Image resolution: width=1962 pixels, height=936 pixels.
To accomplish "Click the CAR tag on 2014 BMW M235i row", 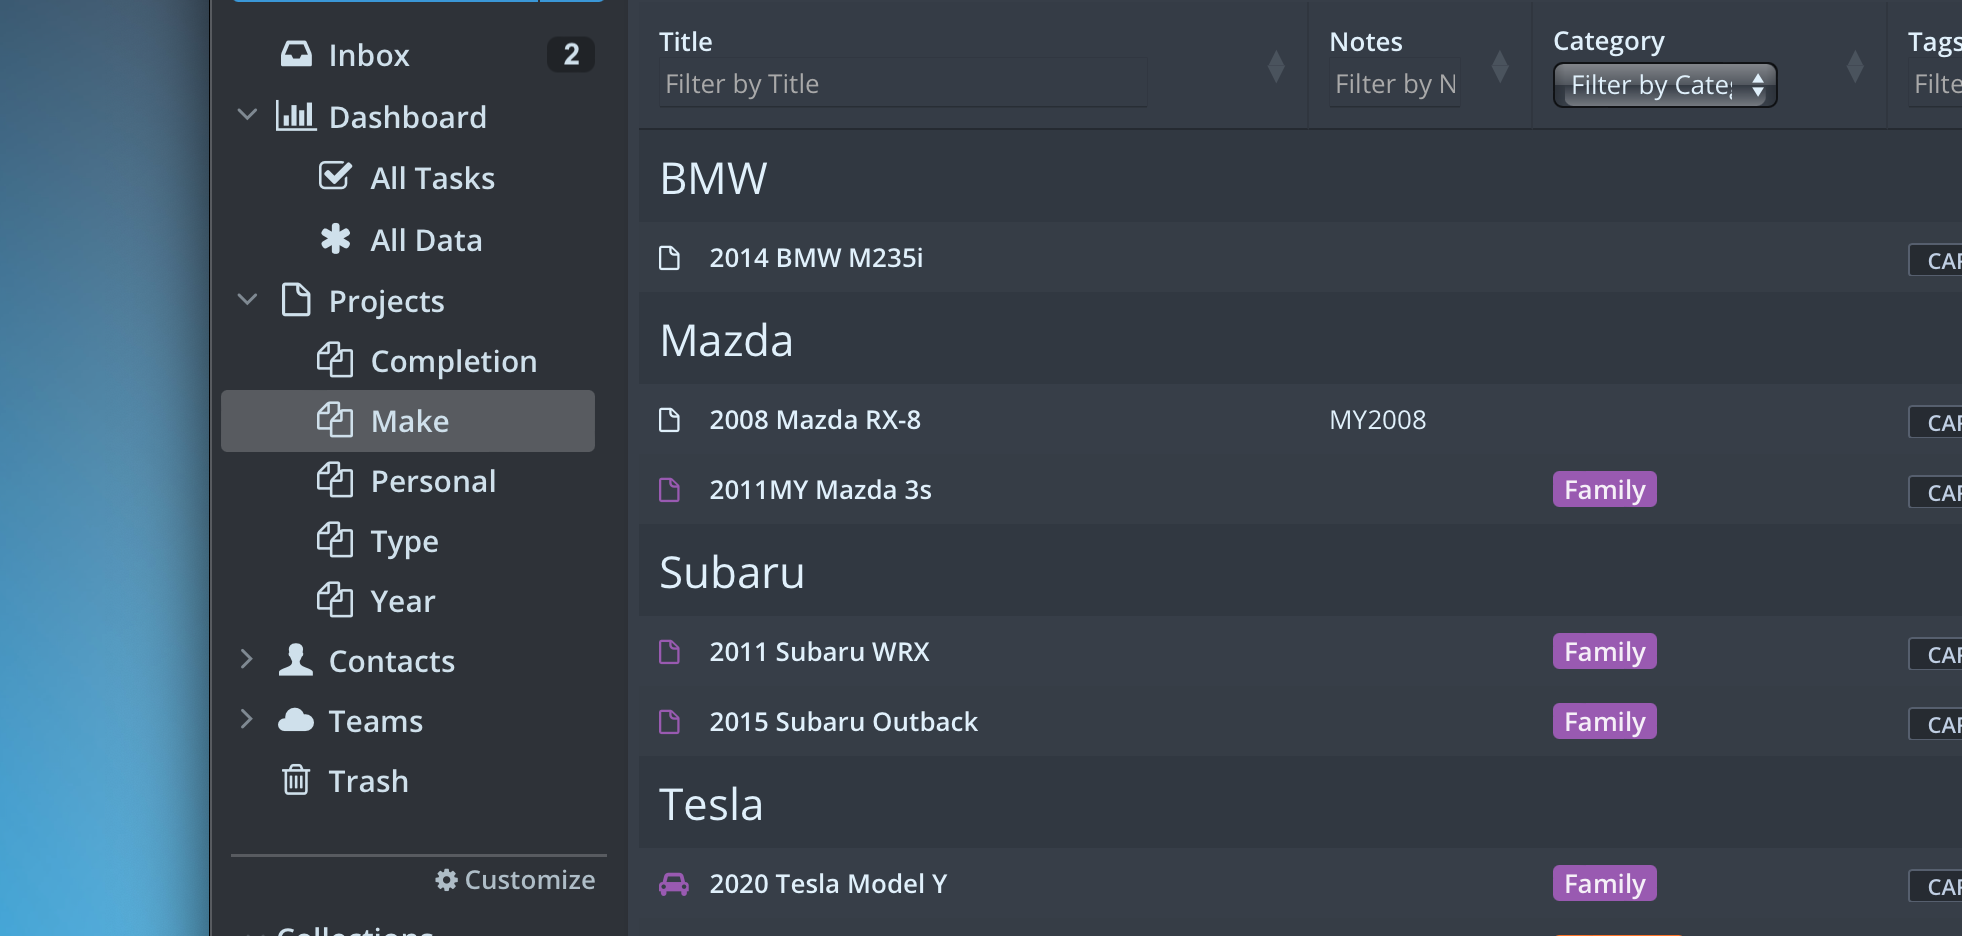I will 1936,260.
